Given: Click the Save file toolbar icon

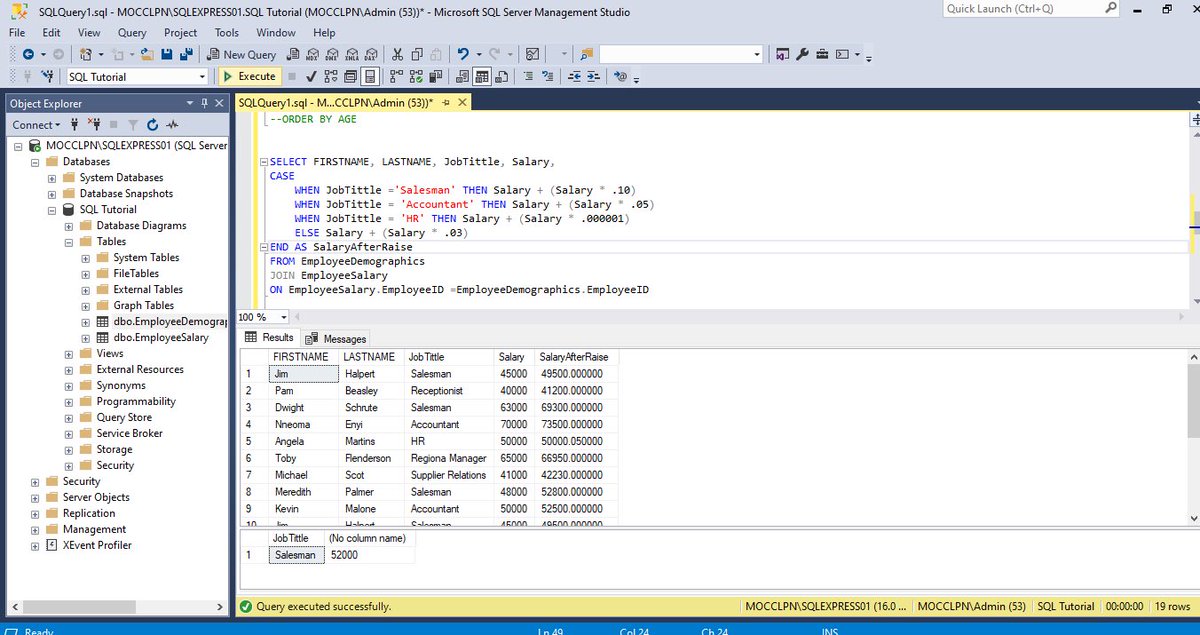Looking at the screenshot, I should [166, 54].
